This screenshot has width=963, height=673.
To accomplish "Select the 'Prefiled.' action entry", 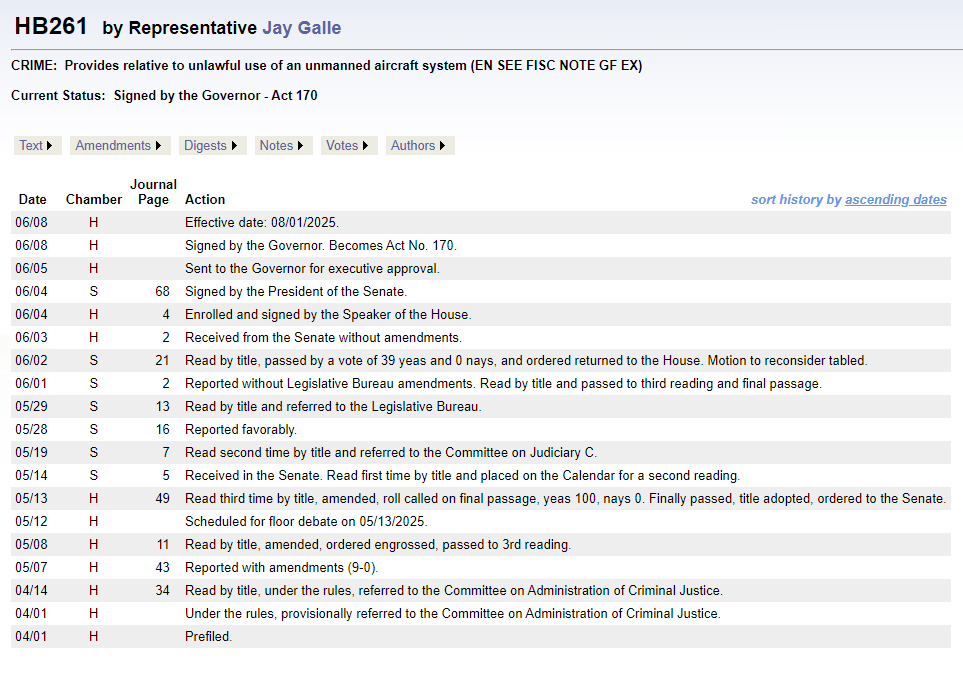I will point(208,637).
